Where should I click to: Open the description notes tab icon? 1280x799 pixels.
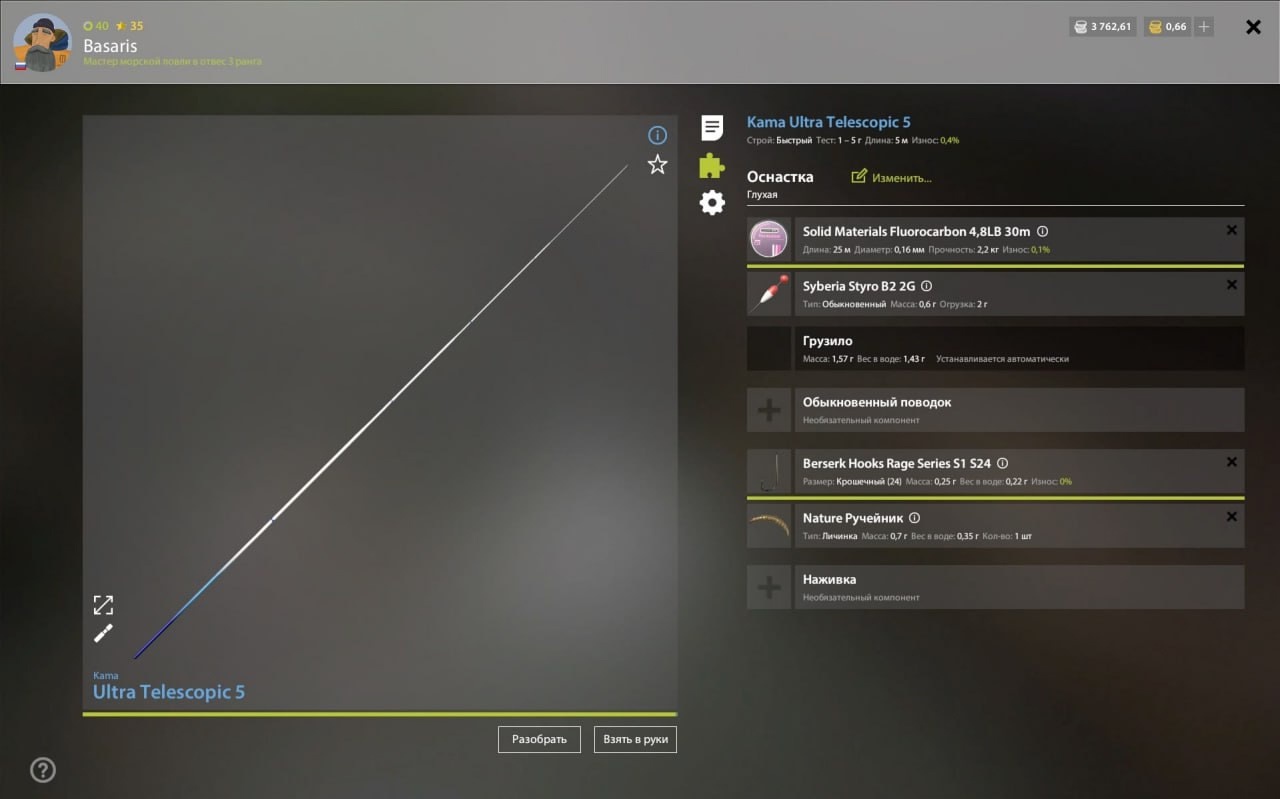pyautogui.click(x=712, y=128)
